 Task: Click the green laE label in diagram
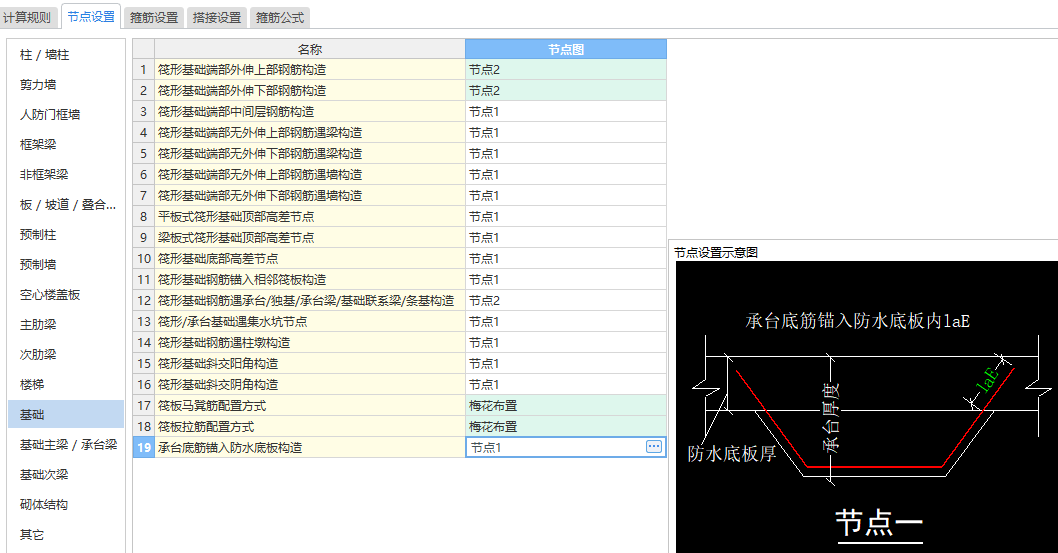click(x=987, y=381)
